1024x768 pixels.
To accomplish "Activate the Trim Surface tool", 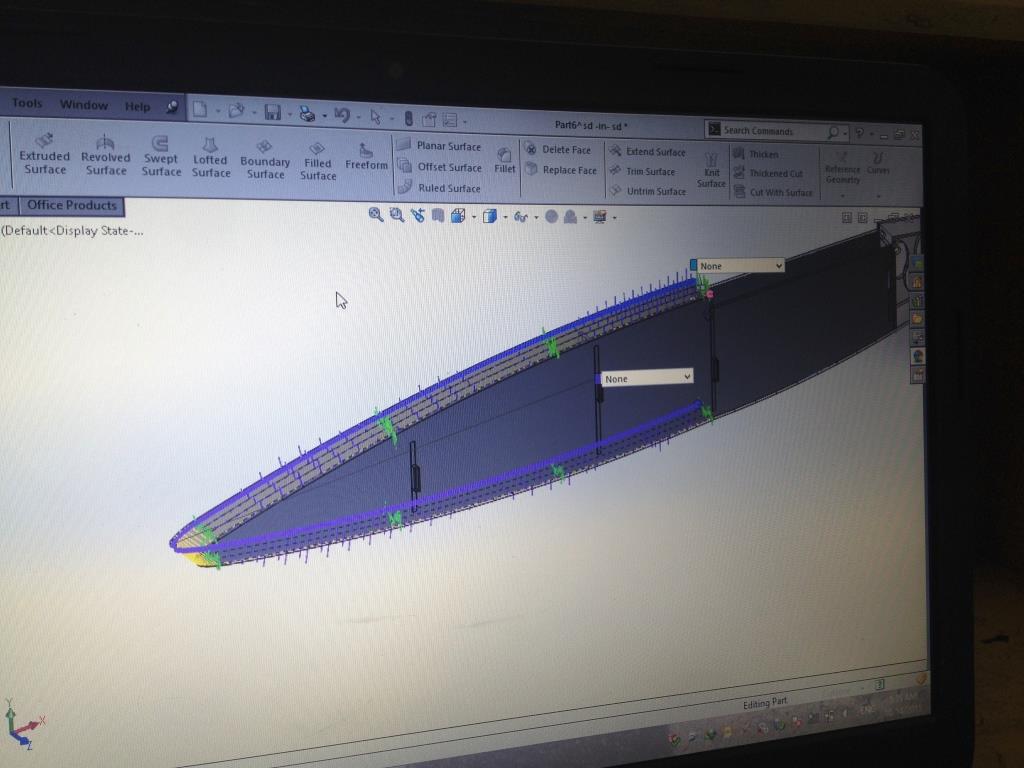I will pos(642,171).
